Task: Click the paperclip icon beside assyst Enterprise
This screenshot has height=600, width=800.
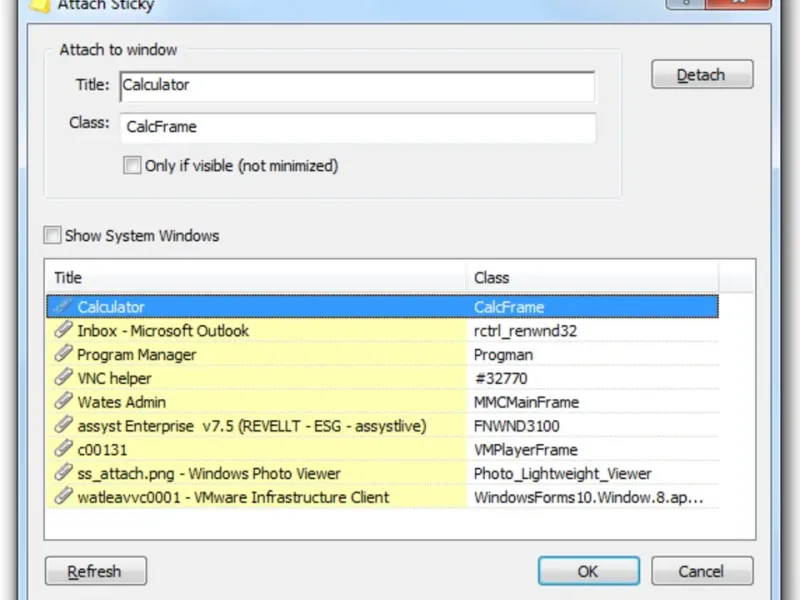Action: pyautogui.click(x=63, y=425)
